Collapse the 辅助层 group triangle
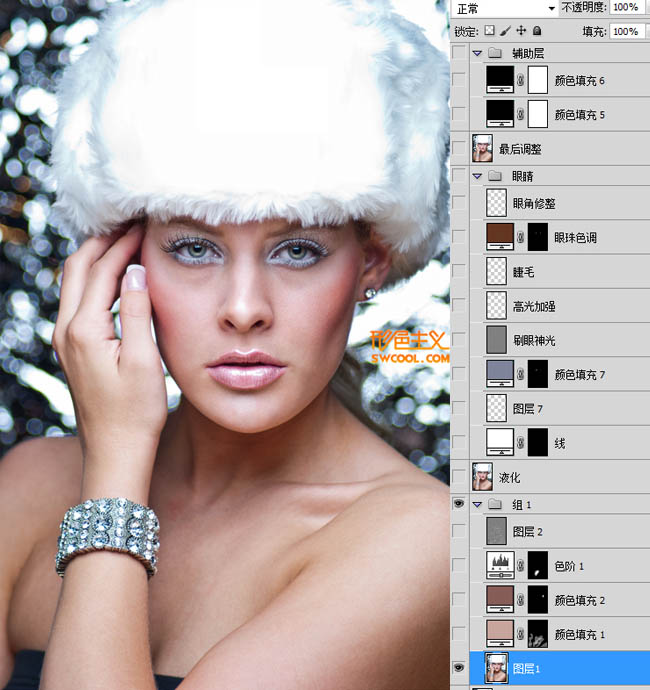Screen dimensions: 650x690 [477, 54]
